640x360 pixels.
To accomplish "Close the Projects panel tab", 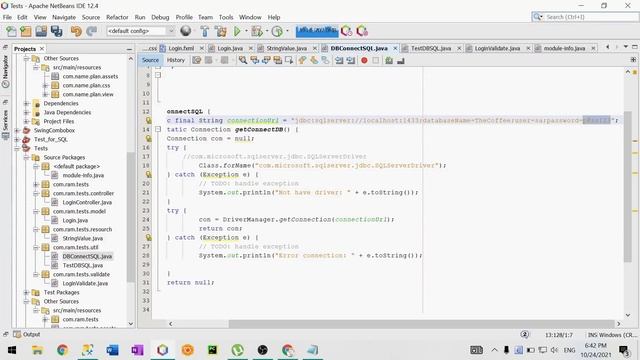I will coord(42,49).
